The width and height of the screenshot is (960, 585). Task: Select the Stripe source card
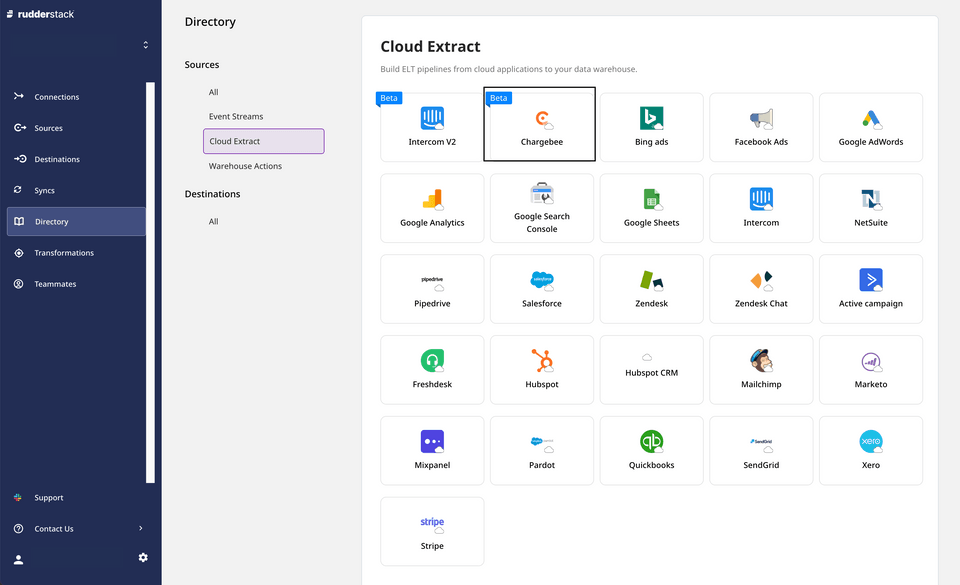click(x=432, y=531)
